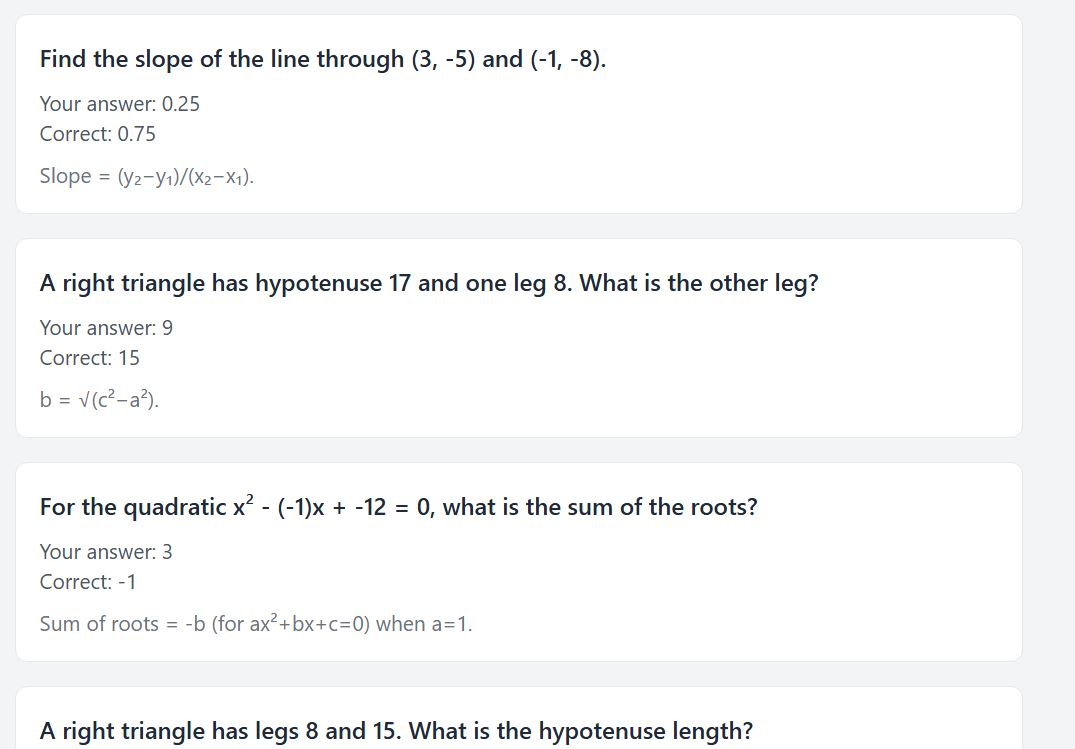Click the 'Correct: 15' text
1075x749 pixels.
(90, 358)
